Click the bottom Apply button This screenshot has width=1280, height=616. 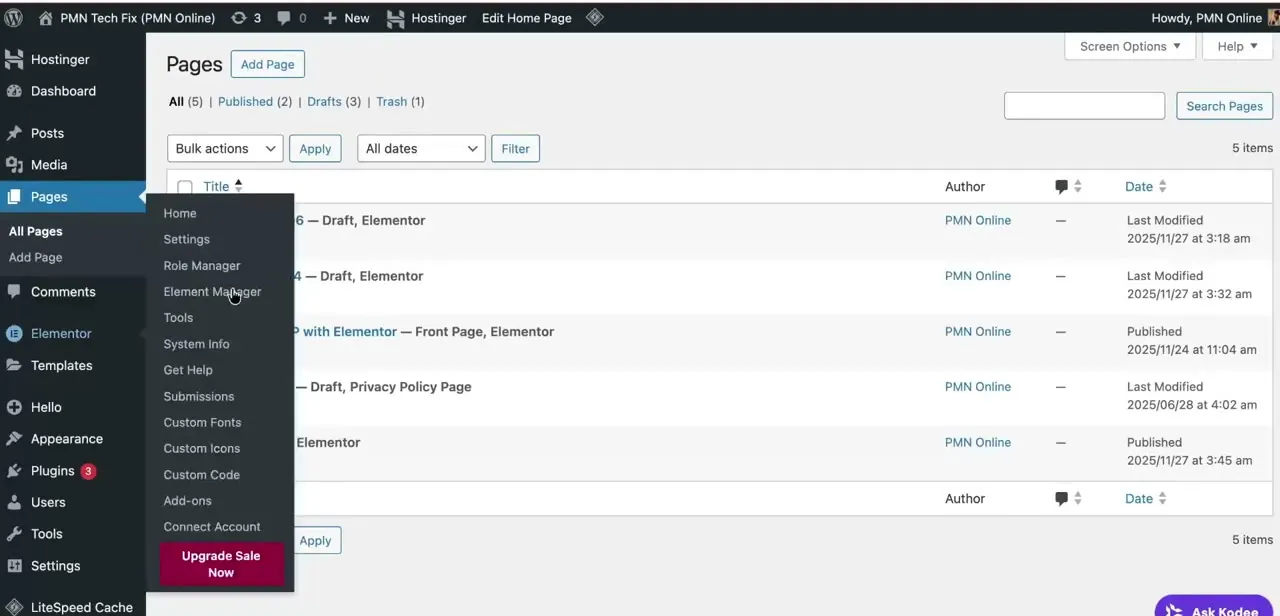[x=315, y=541]
